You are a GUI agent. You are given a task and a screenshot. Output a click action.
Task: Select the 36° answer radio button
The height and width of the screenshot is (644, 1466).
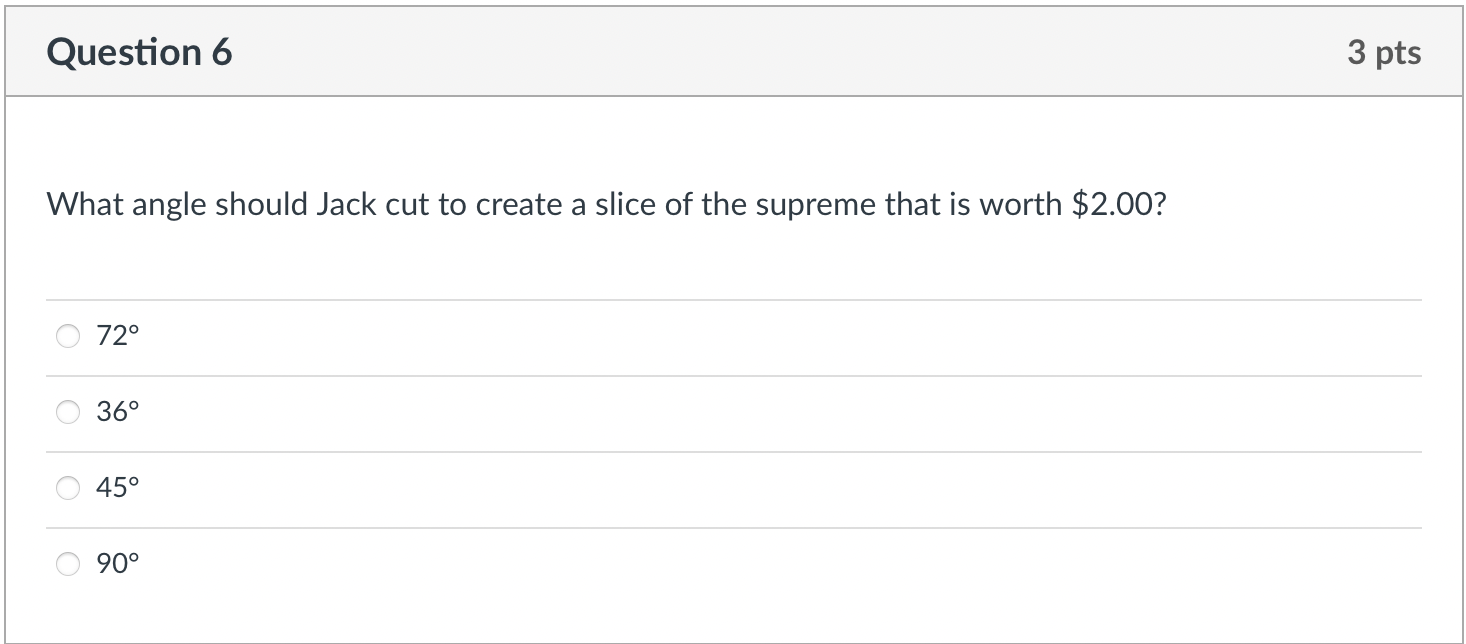point(67,411)
